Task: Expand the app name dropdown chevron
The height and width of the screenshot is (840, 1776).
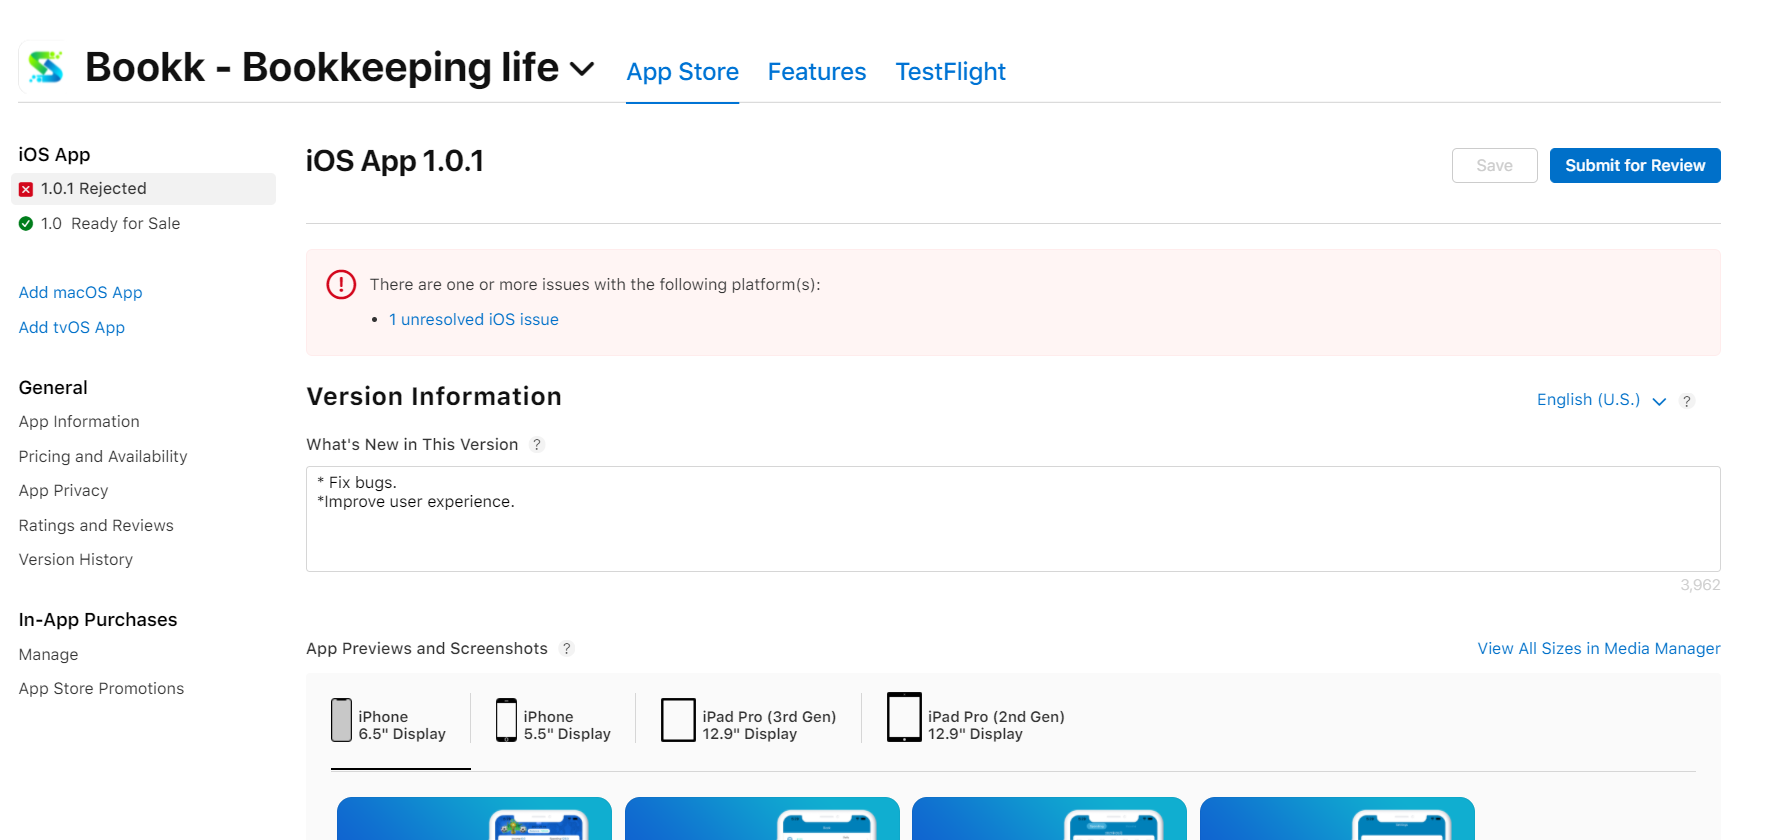Action: coord(582,69)
